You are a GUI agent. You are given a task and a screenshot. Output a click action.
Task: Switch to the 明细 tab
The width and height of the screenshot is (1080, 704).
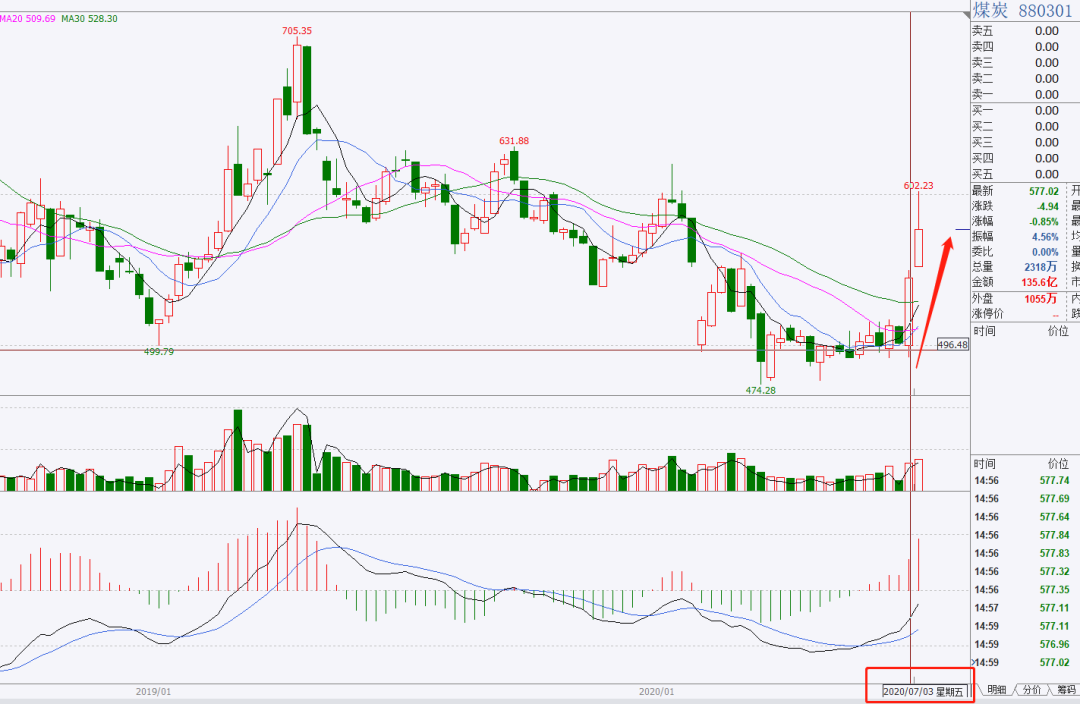[996, 690]
